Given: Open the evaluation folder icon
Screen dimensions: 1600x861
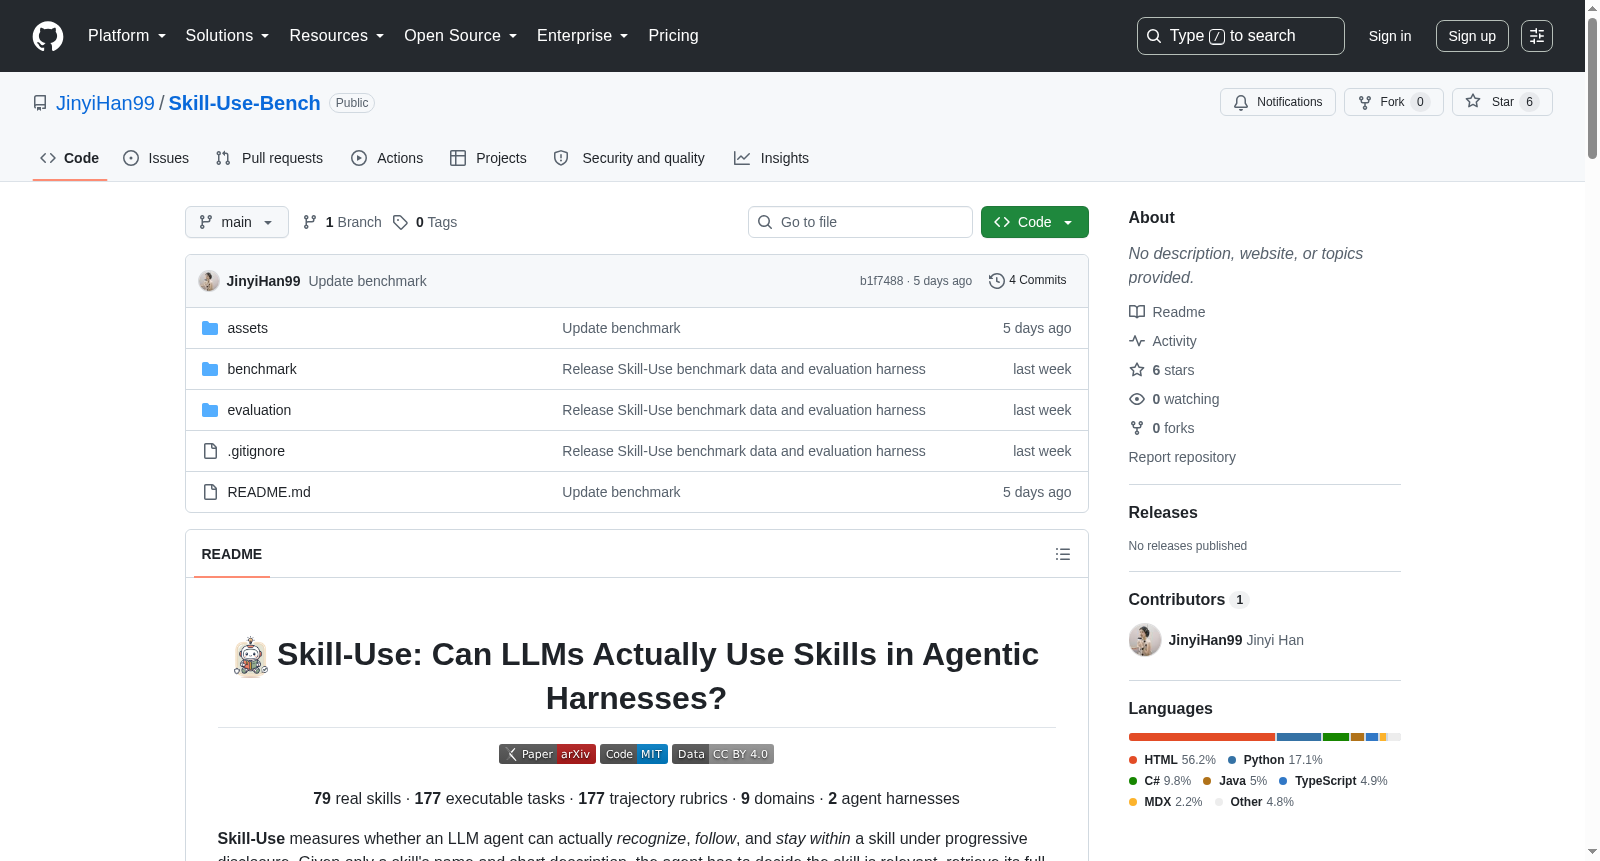Looking at the screenshot, I should tap(210, 410).
